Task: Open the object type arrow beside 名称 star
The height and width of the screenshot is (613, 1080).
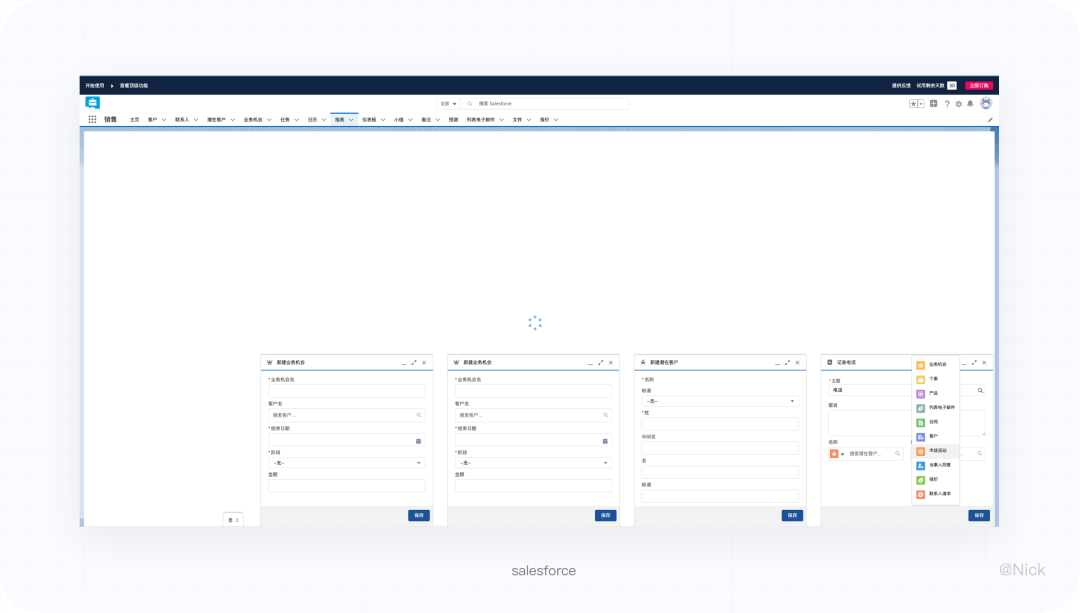Action: coord(842,454)
